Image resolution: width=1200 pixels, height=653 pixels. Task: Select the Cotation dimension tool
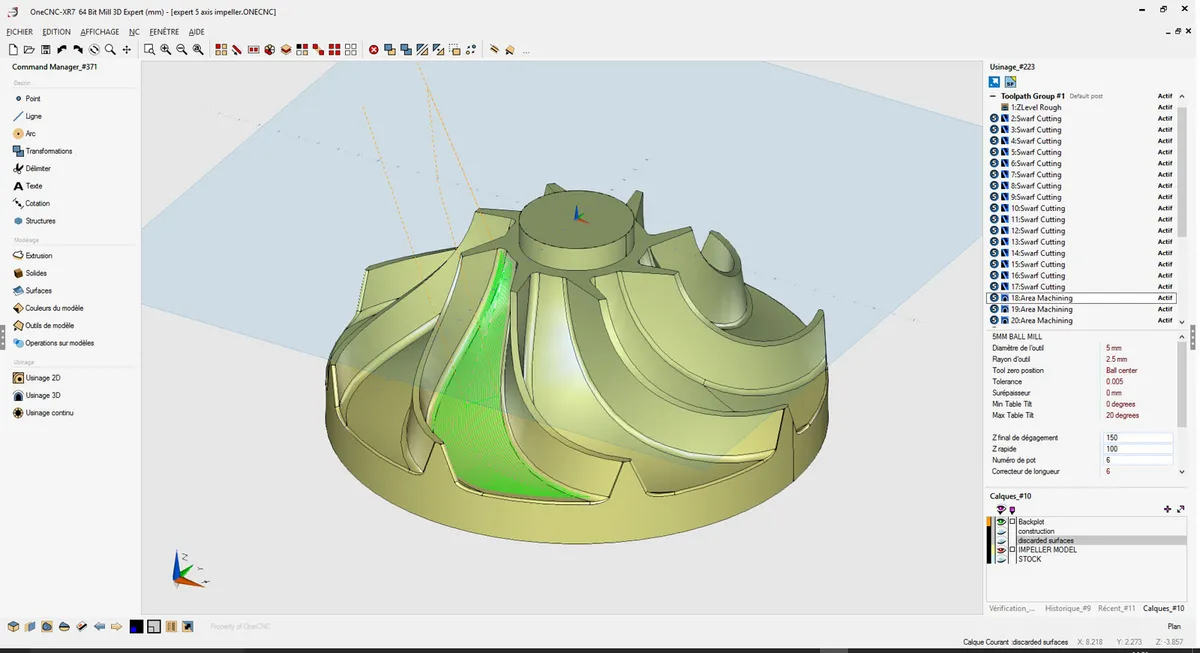tap(37, 203)
